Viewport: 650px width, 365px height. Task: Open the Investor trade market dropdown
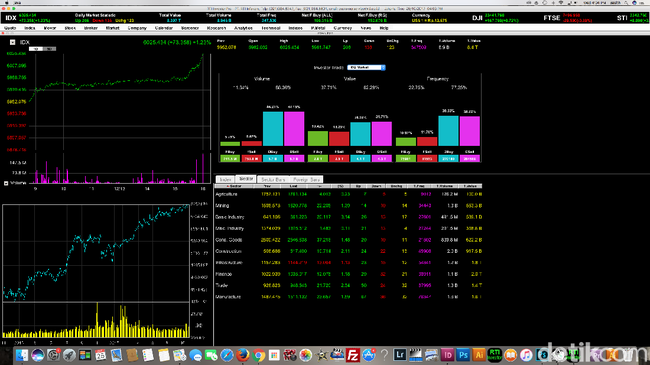point(366,67)
